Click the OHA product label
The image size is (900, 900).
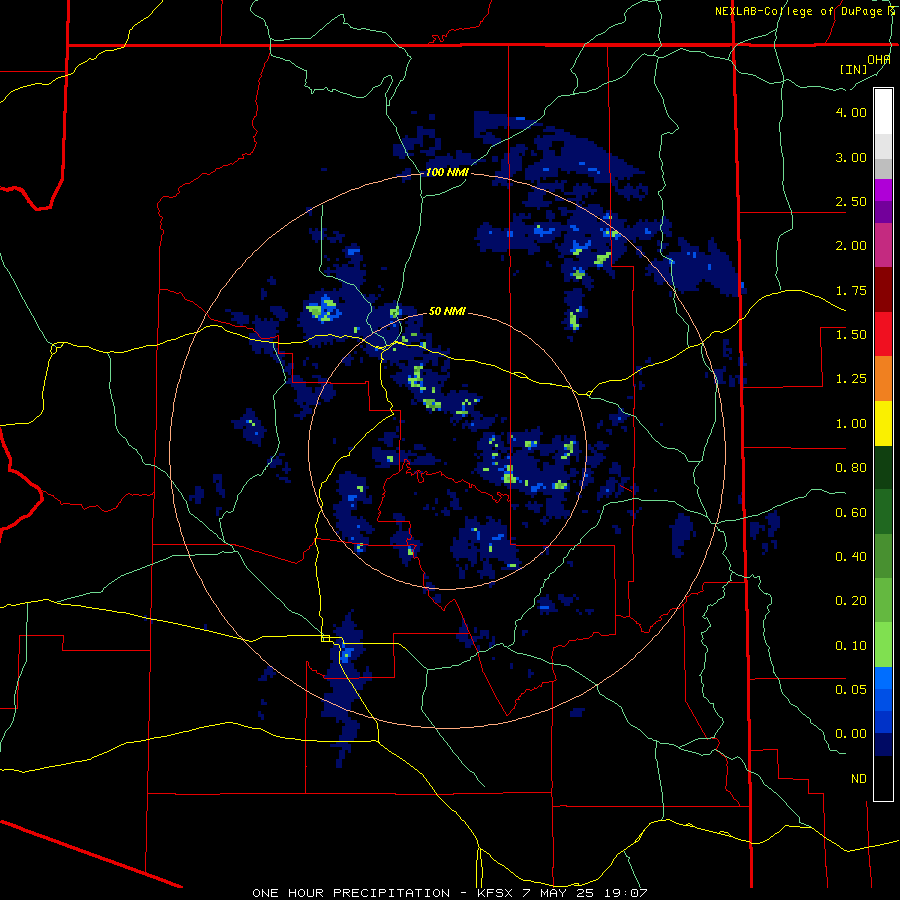click(x=879, y=59)
